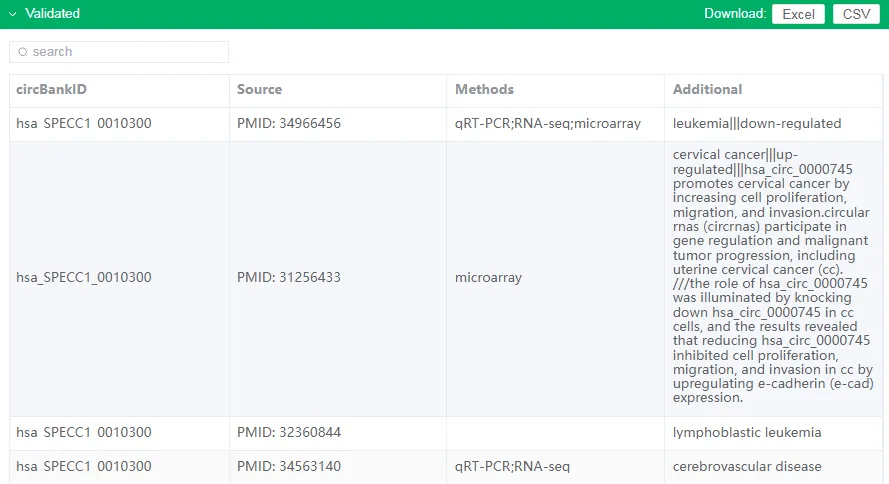Viewport: 889px width, 484px height.
Task: Collapse the Validated section chevron
Action: pos(12,14)
